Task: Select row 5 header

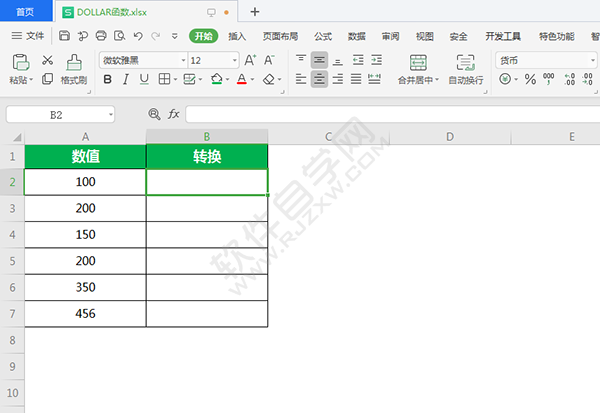Action: [x=12, y=261]
